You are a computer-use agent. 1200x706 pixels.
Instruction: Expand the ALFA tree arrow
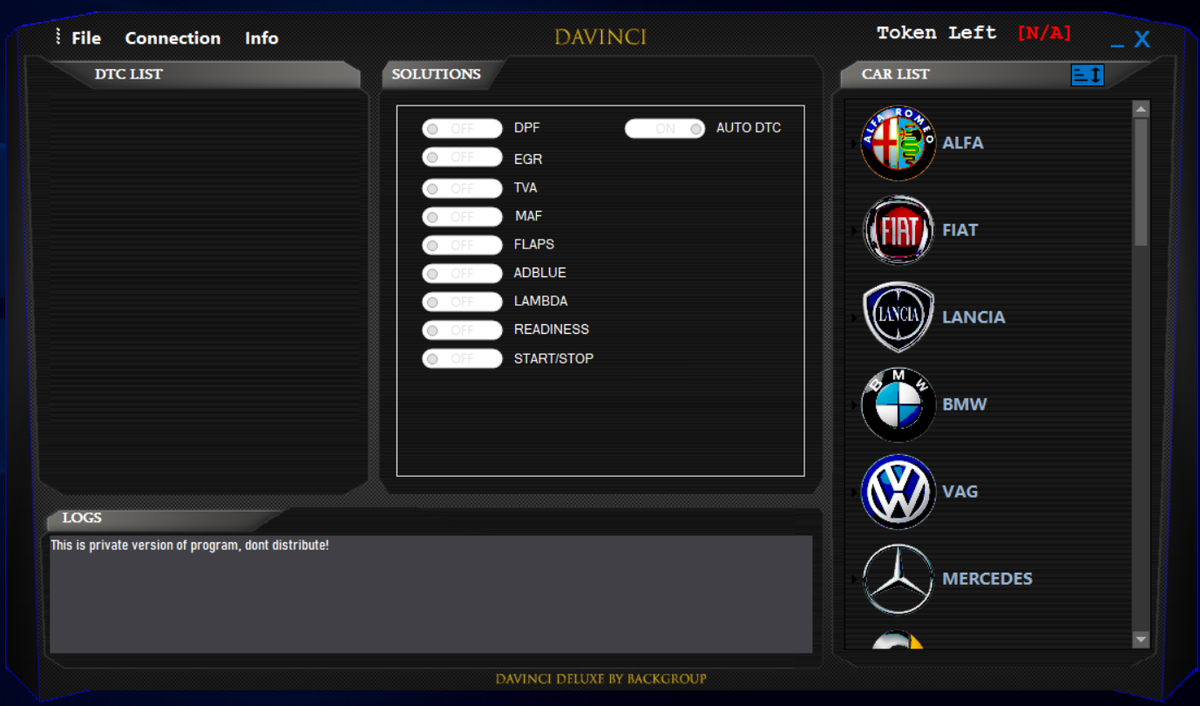[854, 144]
